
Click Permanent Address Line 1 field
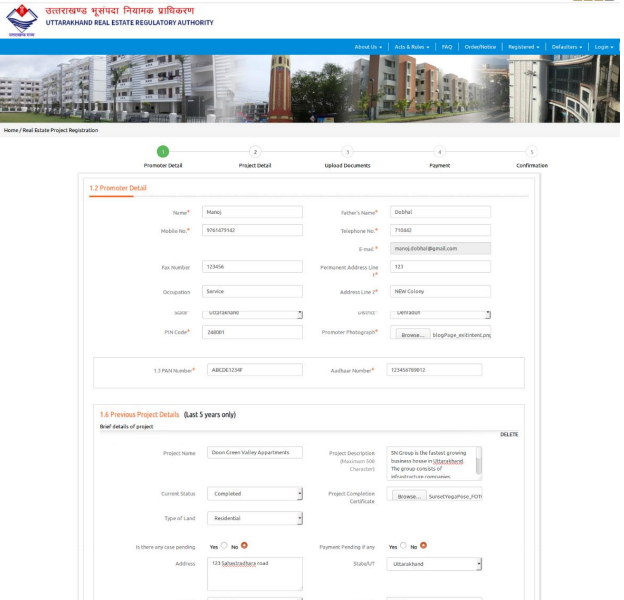pyautogui.click(x=440, y=267)
